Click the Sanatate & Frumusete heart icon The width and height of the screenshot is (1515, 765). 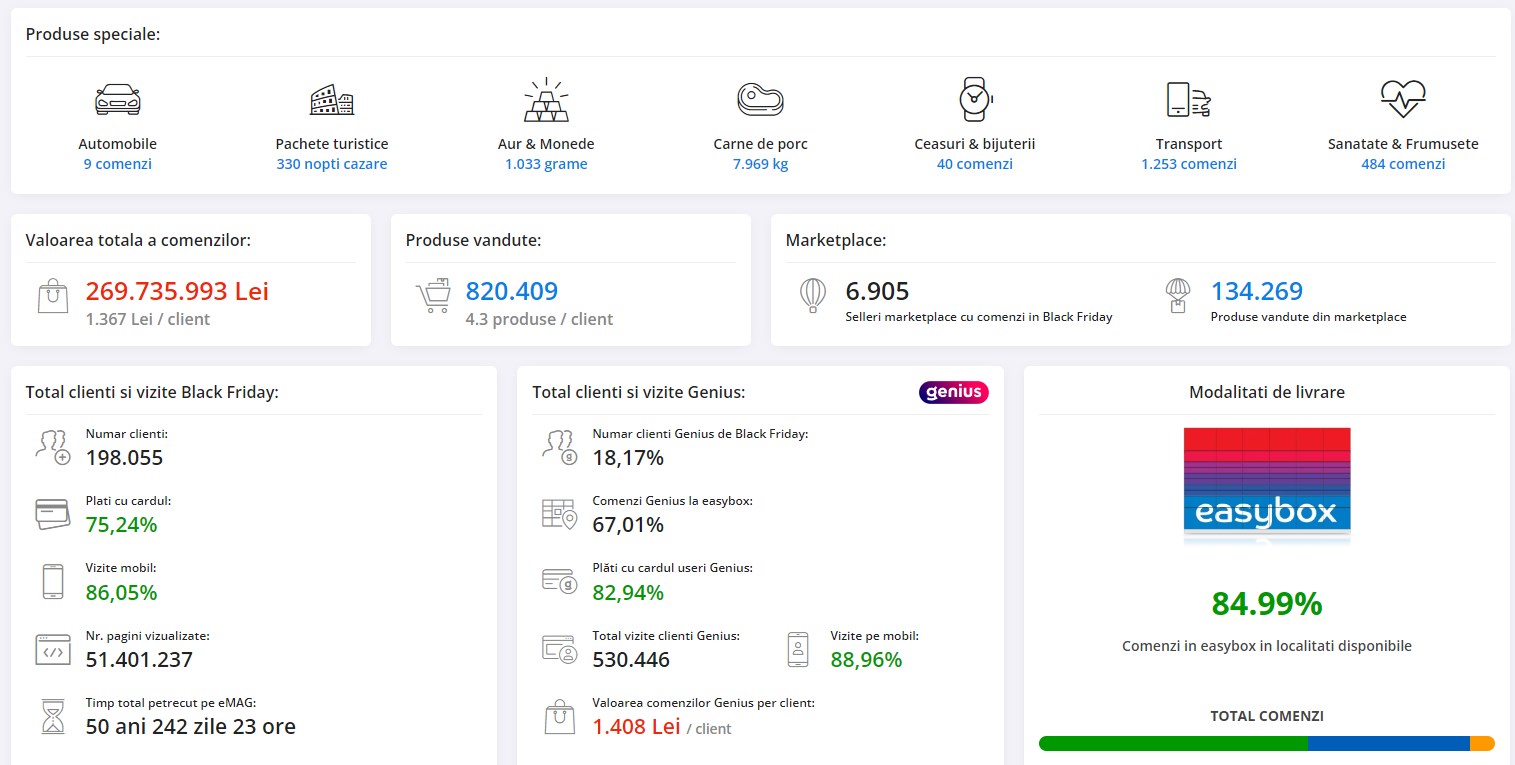tap(1402, 99)
